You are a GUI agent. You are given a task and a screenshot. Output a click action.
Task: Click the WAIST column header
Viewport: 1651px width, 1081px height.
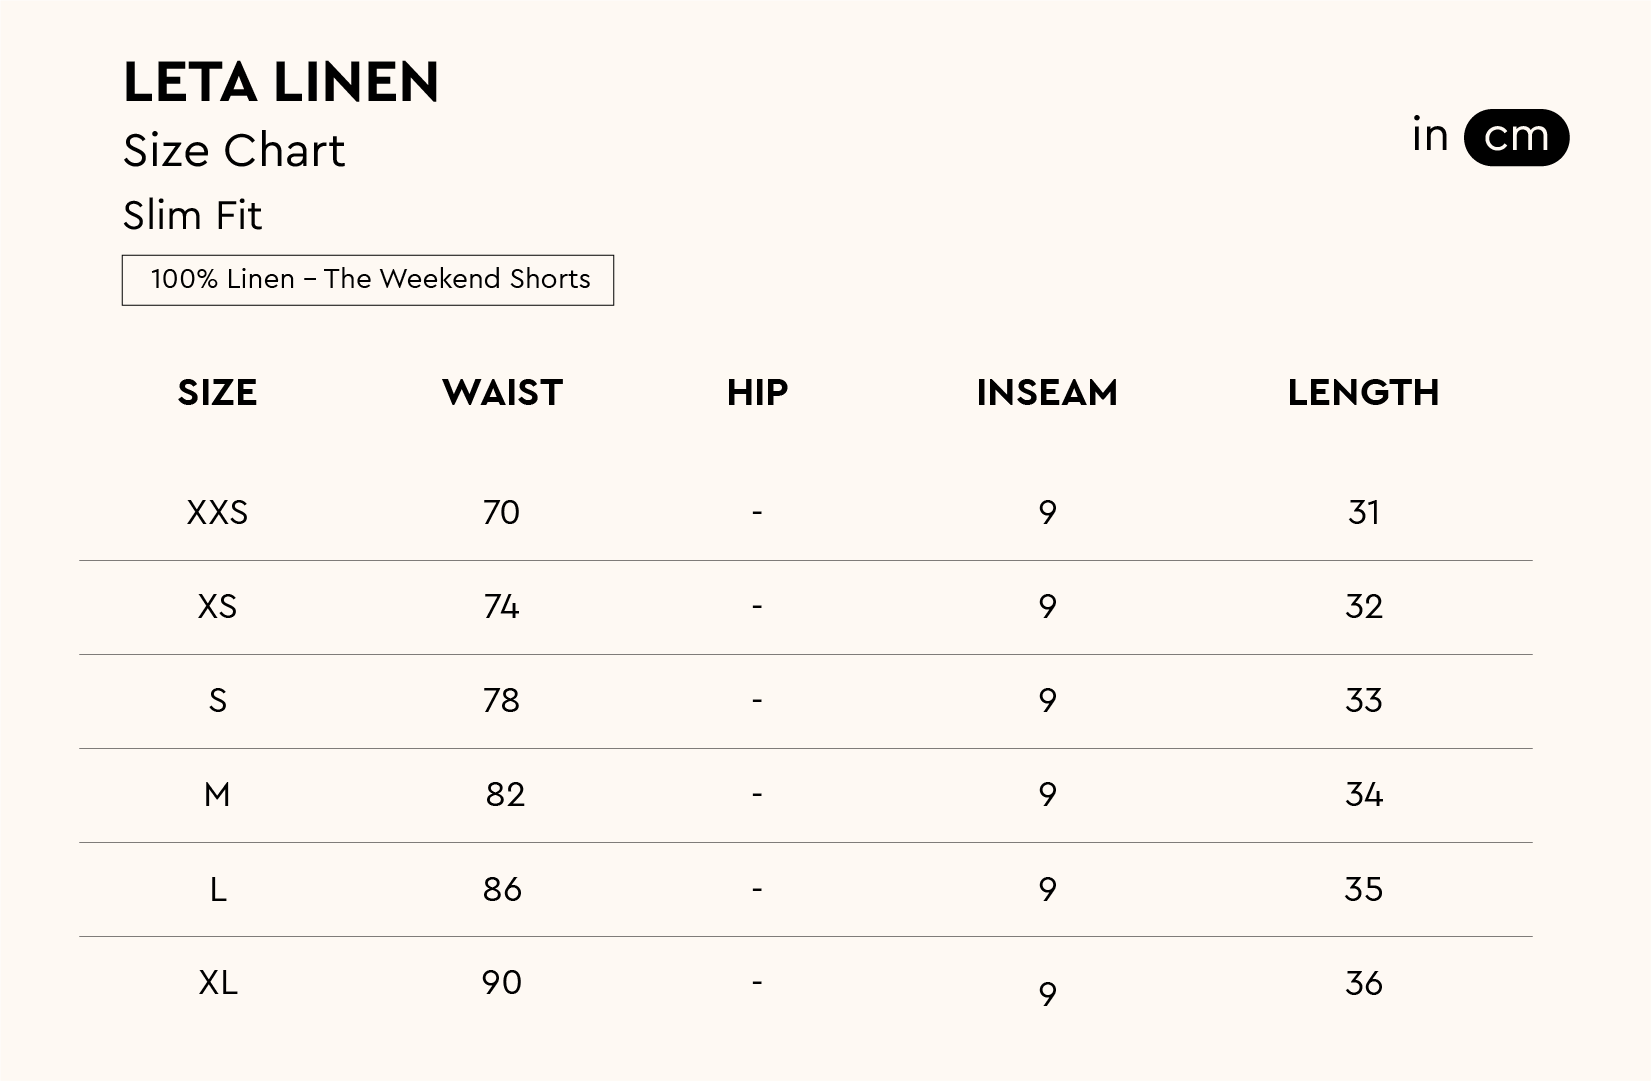[502, 393]
